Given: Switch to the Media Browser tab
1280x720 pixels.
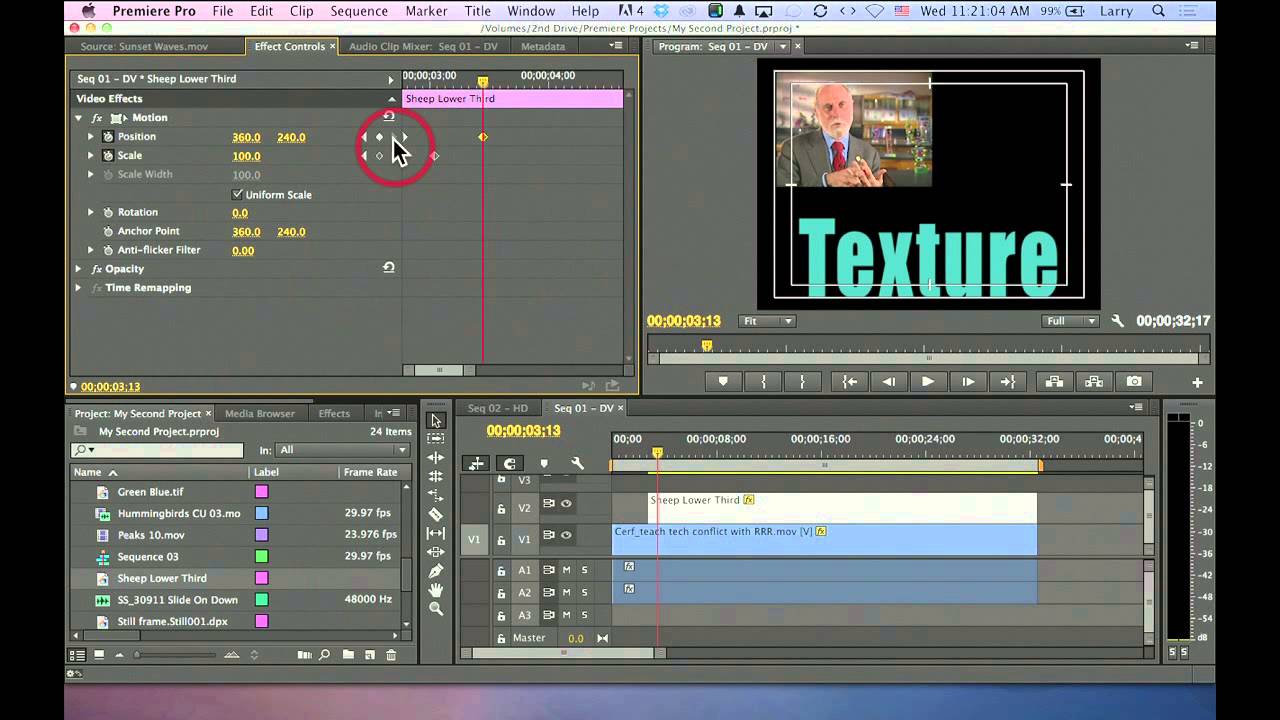Looking at the screenshot, I should pos(260,413).
